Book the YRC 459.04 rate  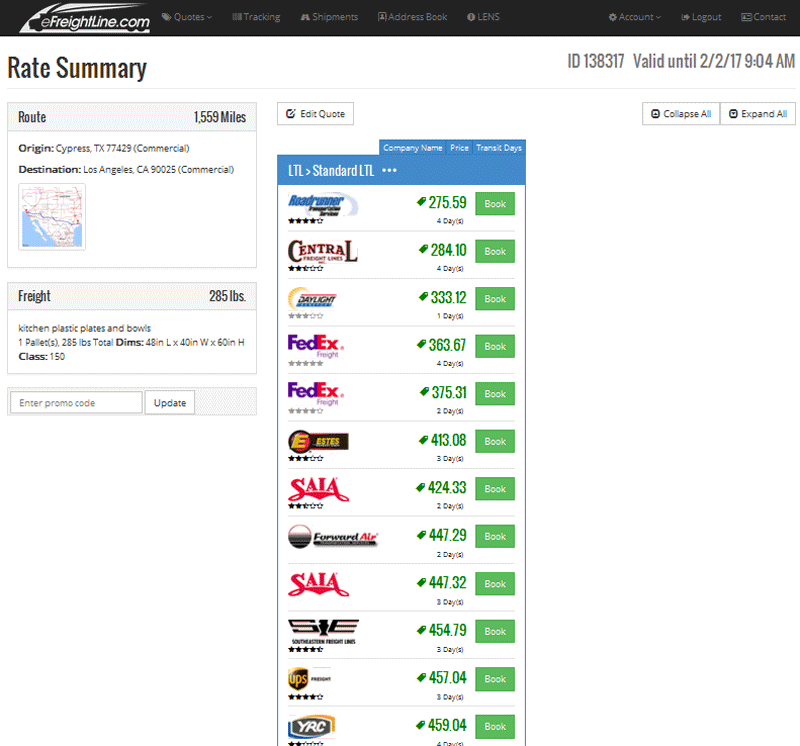coord(495,726)
